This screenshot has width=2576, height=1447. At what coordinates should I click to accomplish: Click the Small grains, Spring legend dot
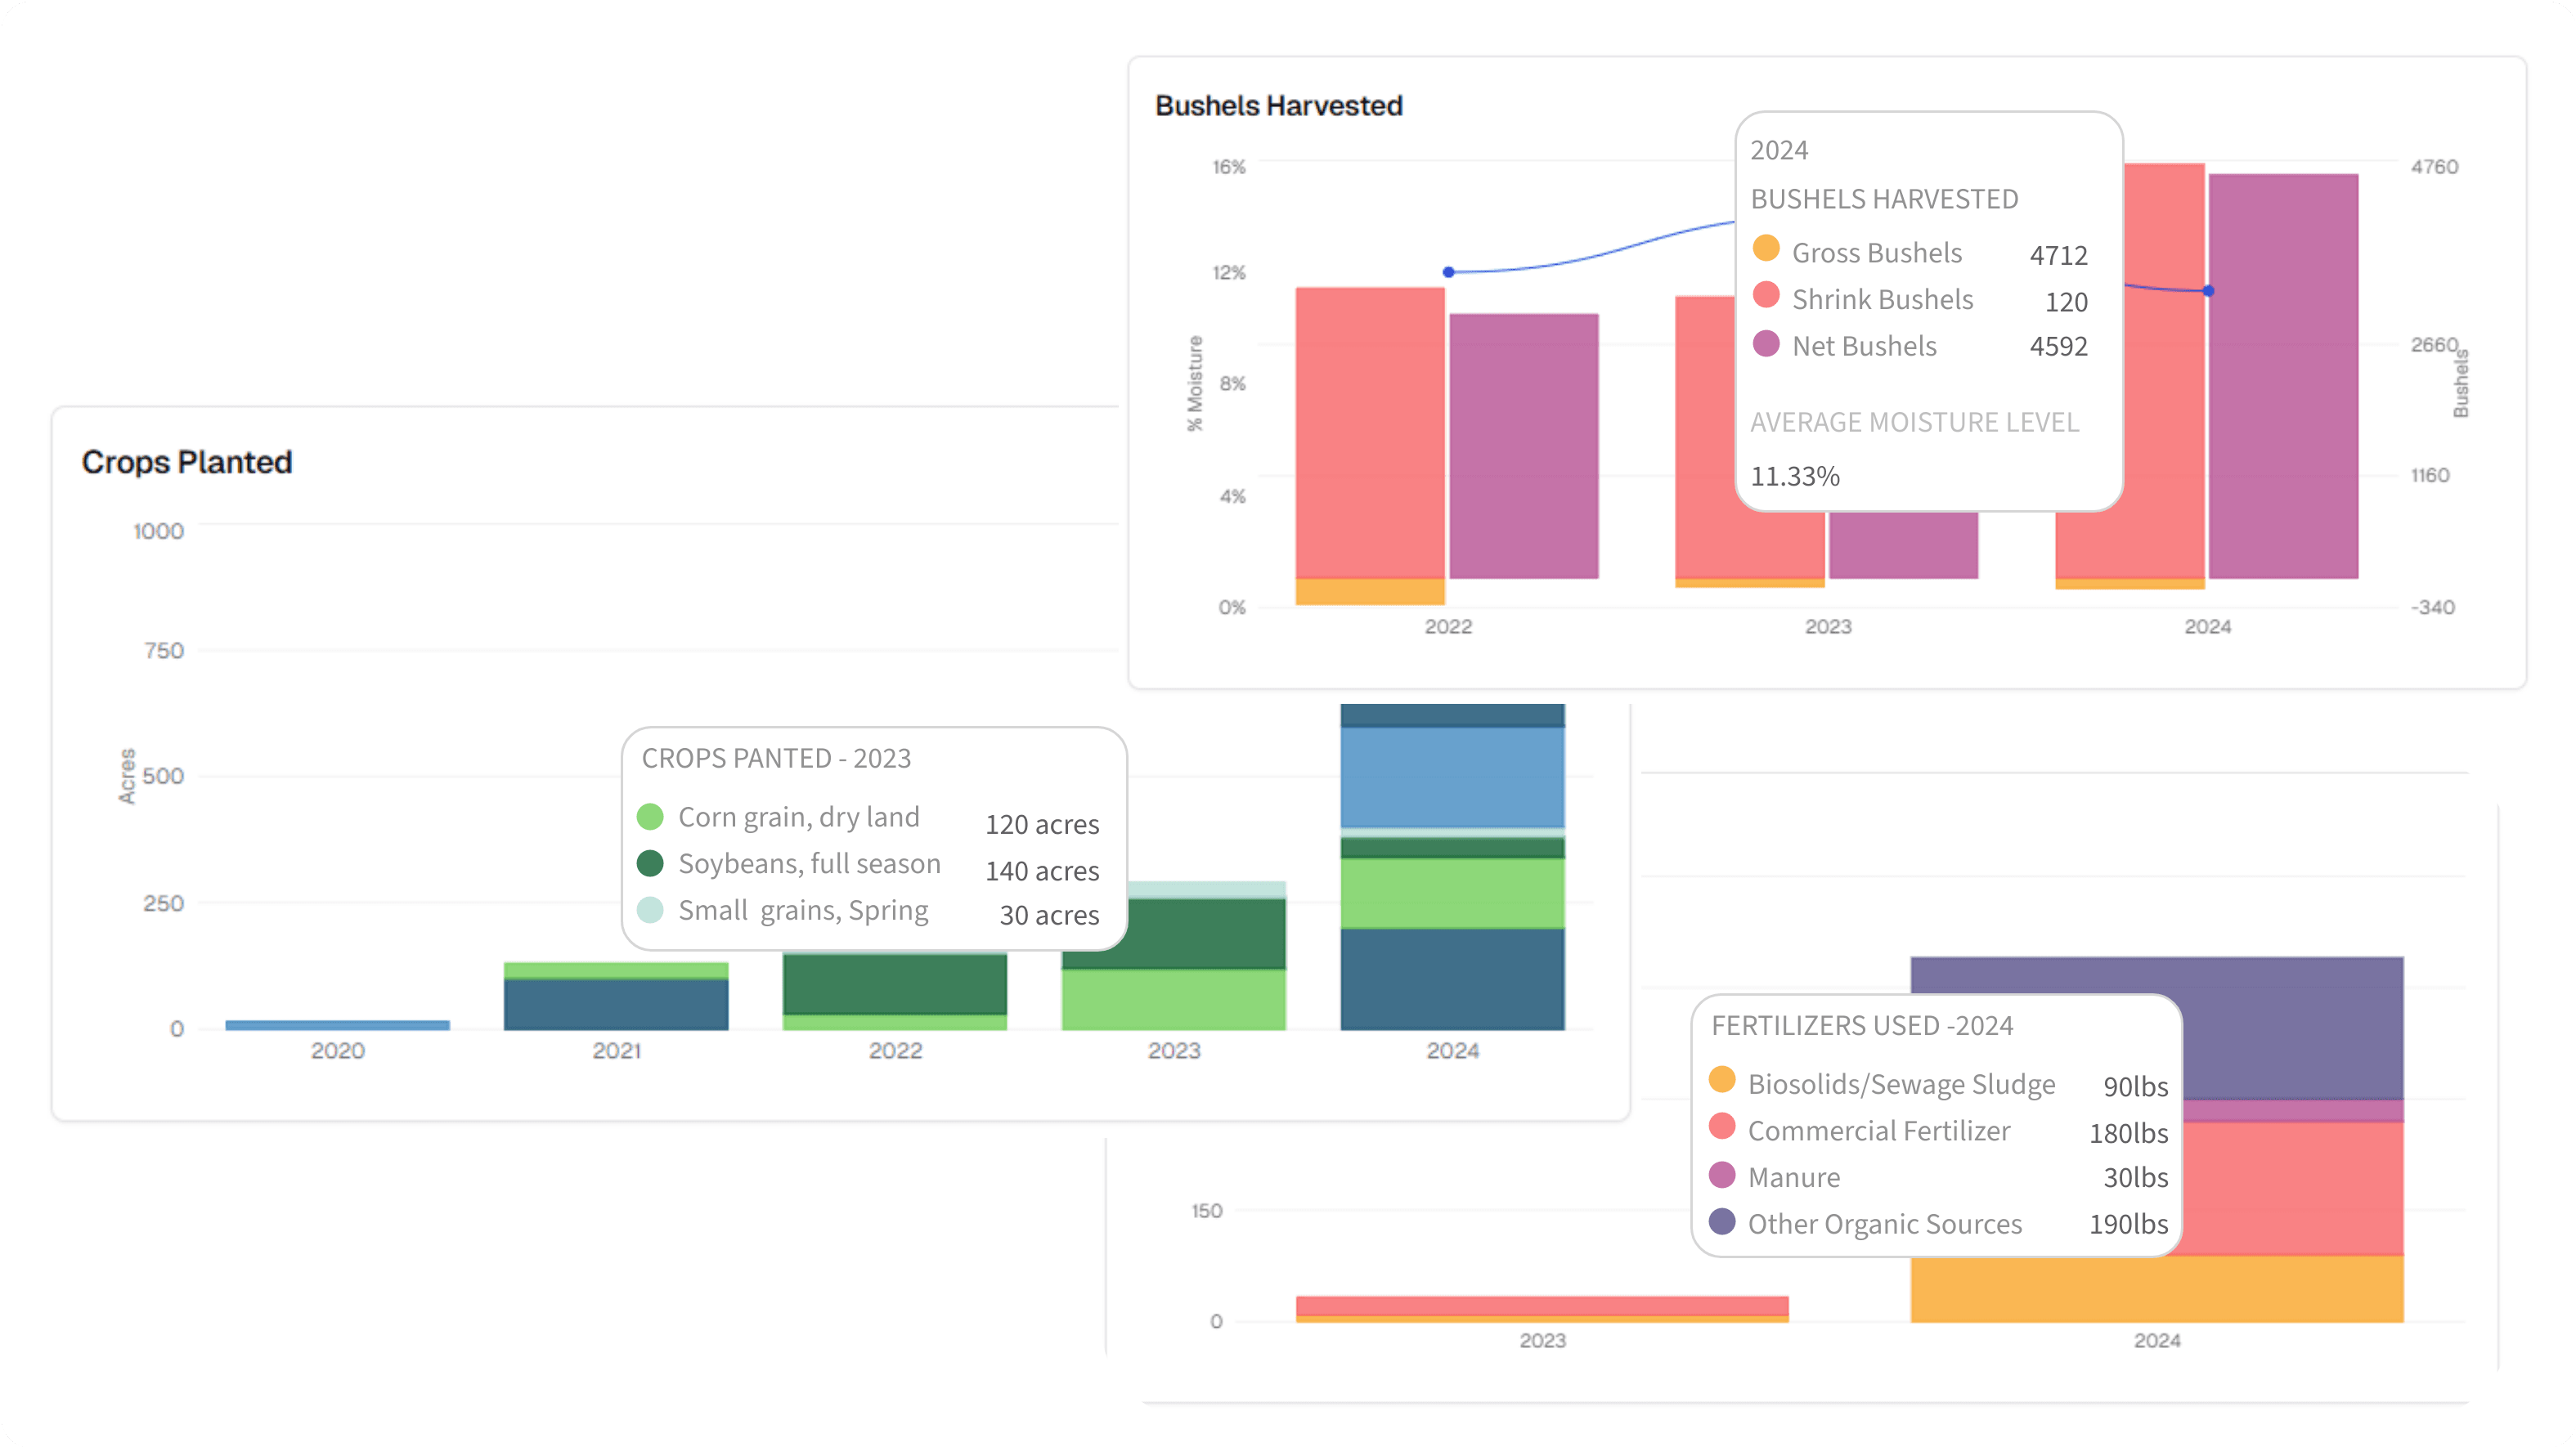point(650,909)
